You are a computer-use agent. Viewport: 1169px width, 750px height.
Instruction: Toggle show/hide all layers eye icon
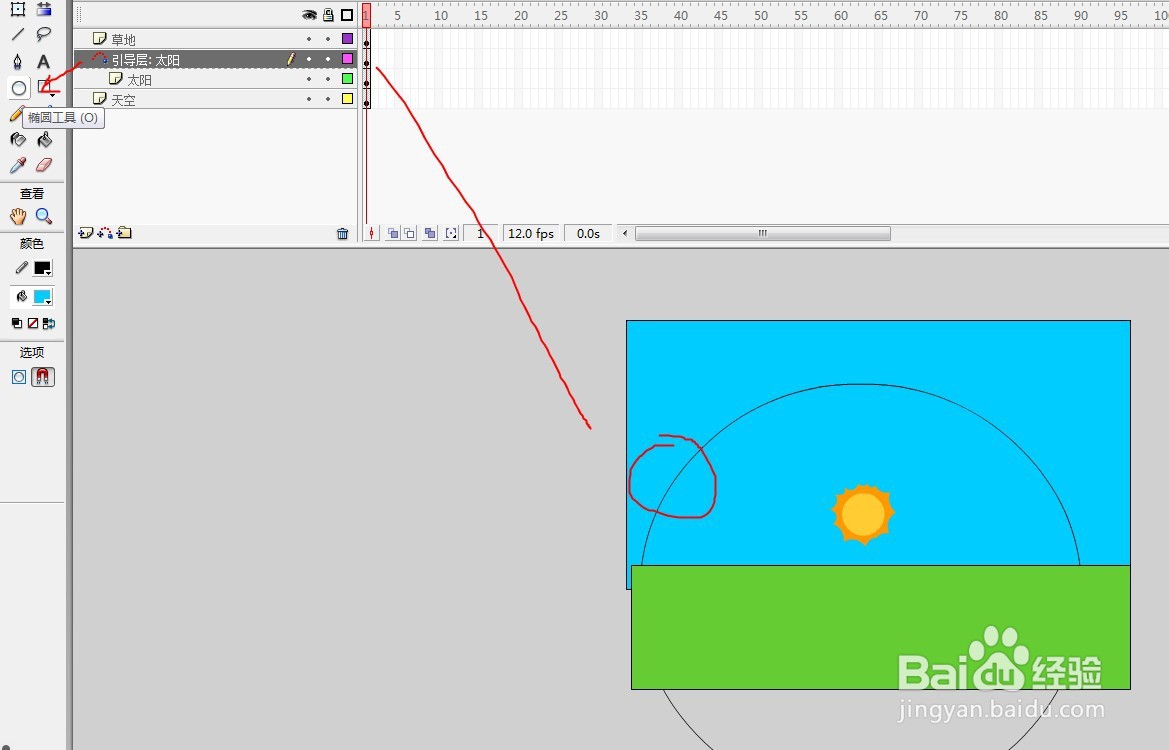click(x=309, y=15)
